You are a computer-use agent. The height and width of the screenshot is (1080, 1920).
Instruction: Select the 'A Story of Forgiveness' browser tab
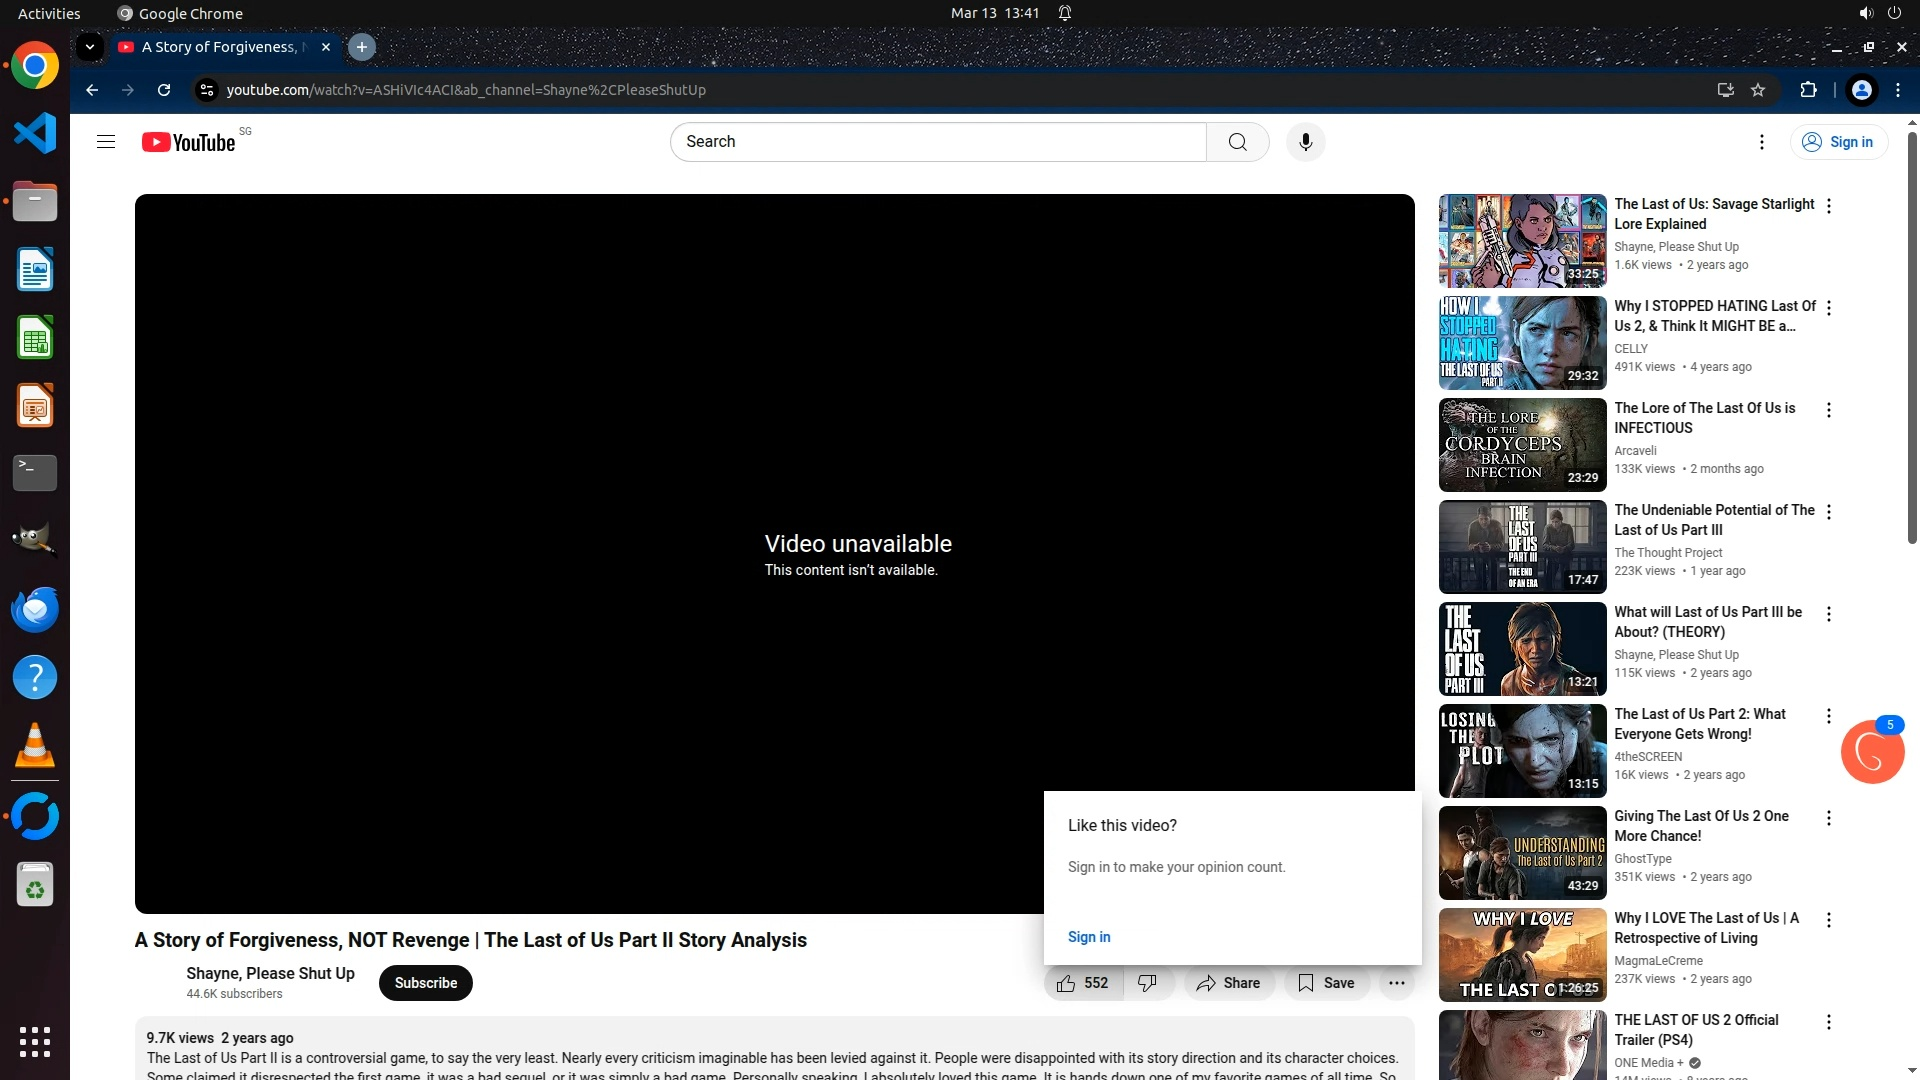(x=220, y=47)
